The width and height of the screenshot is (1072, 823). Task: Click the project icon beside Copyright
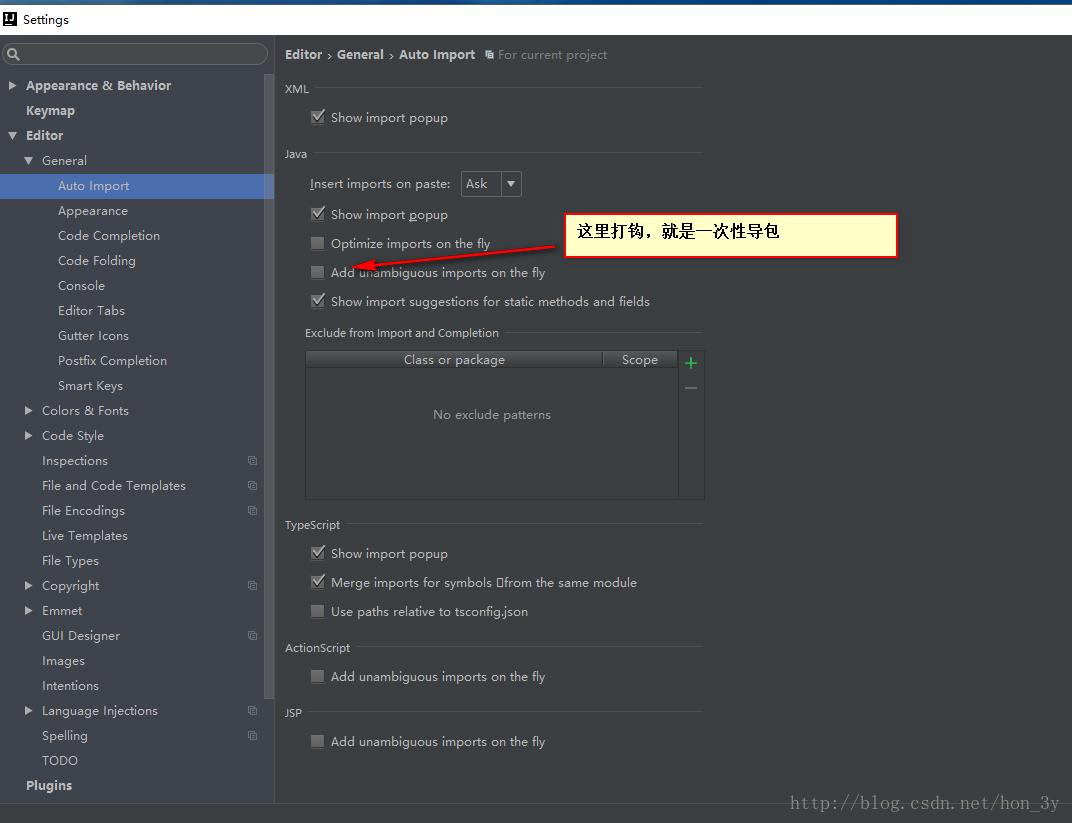[x=252, y=586]
